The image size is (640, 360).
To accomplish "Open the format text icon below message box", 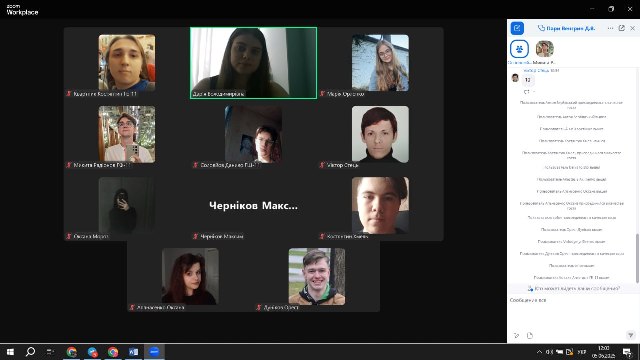I will [516, 336].
